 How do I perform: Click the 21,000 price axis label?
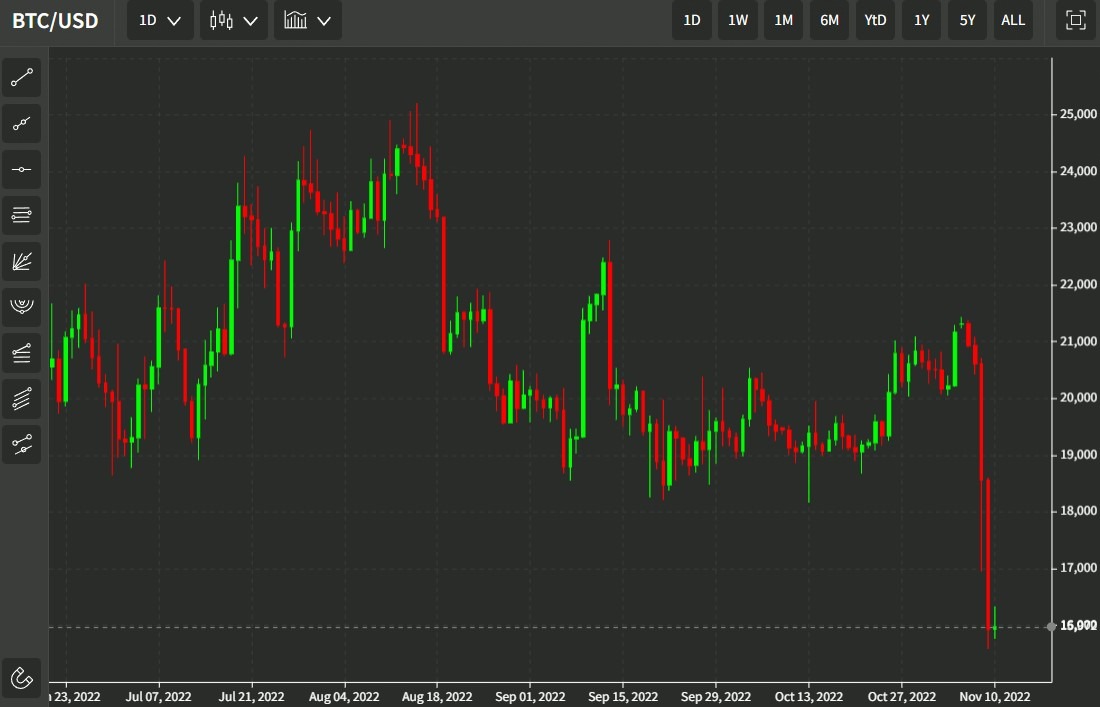[1078, 341]
